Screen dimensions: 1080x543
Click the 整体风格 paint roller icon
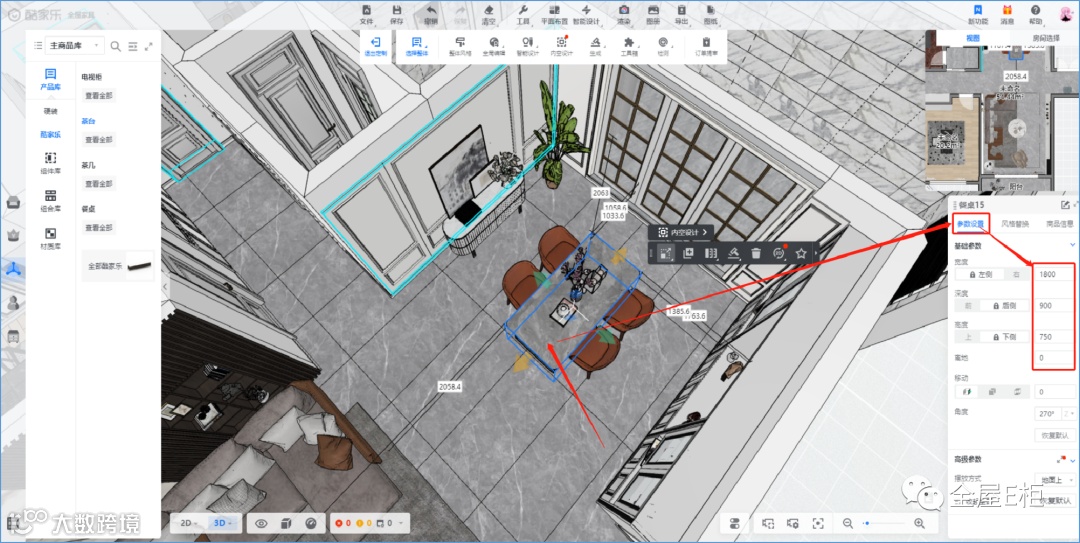[x=460, y=43]
